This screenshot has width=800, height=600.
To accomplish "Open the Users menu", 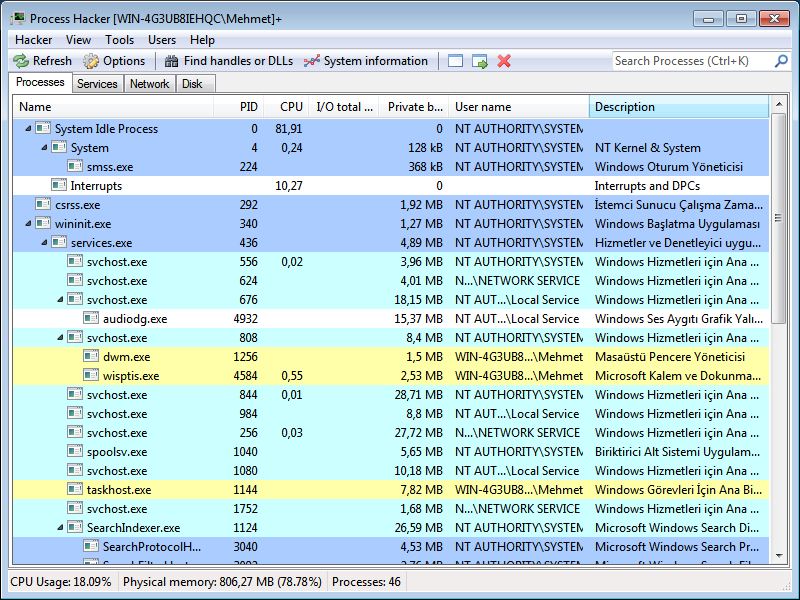I will point(162,40).
